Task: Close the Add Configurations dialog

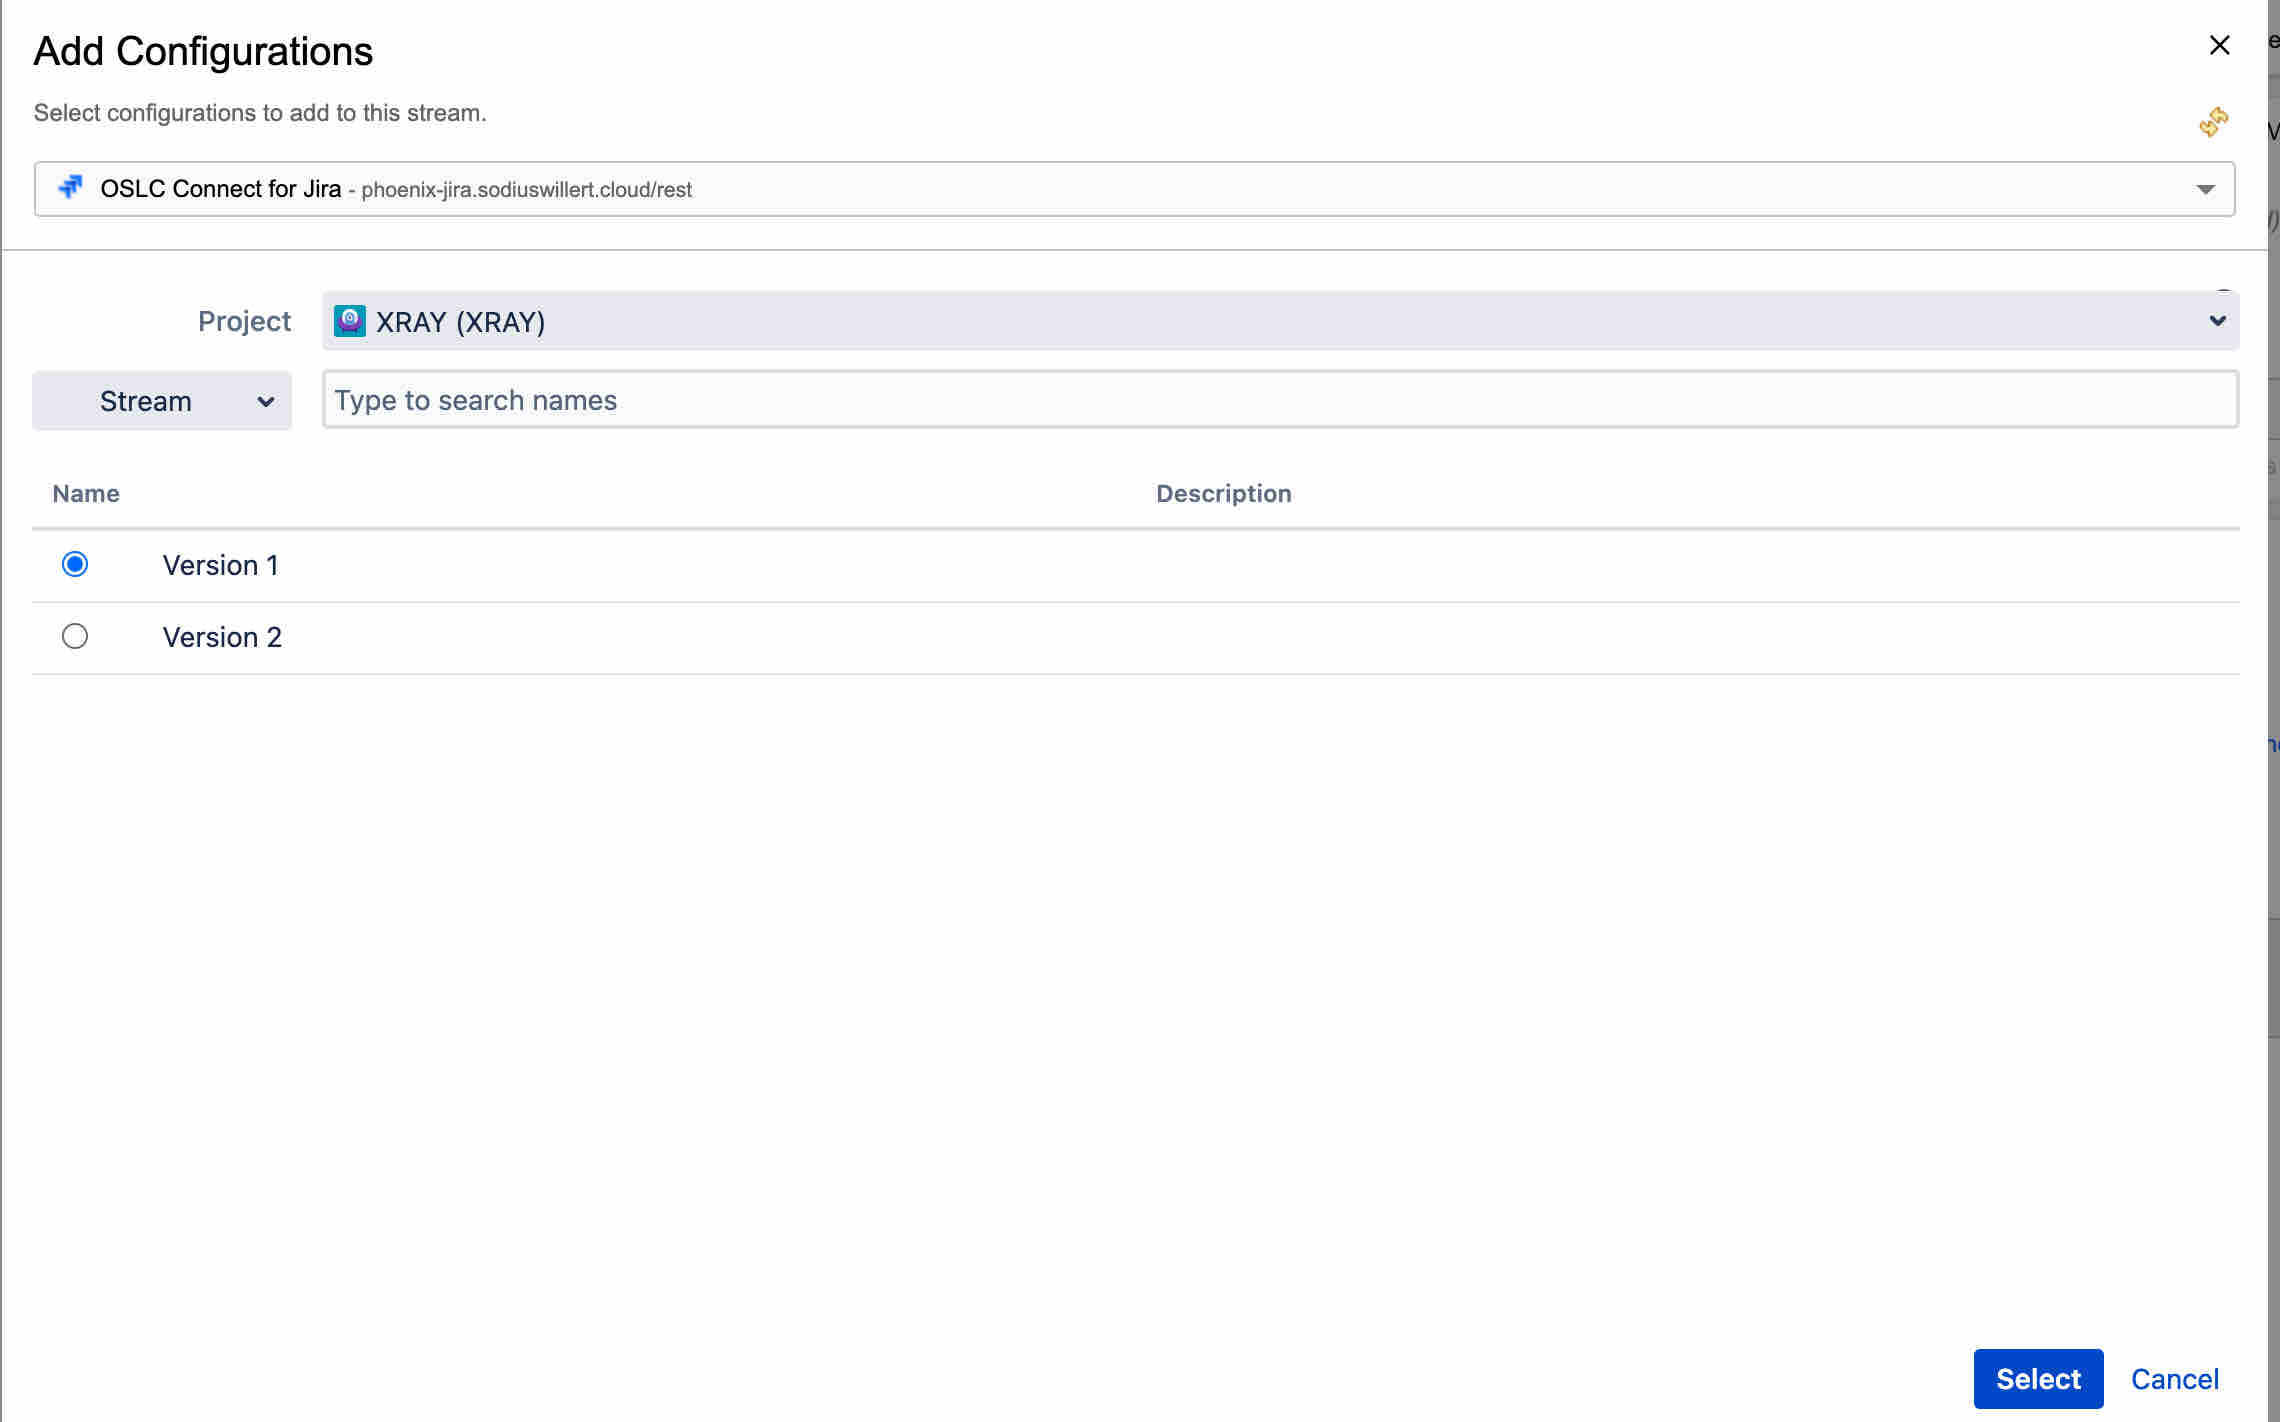Action: point(2219,45)
